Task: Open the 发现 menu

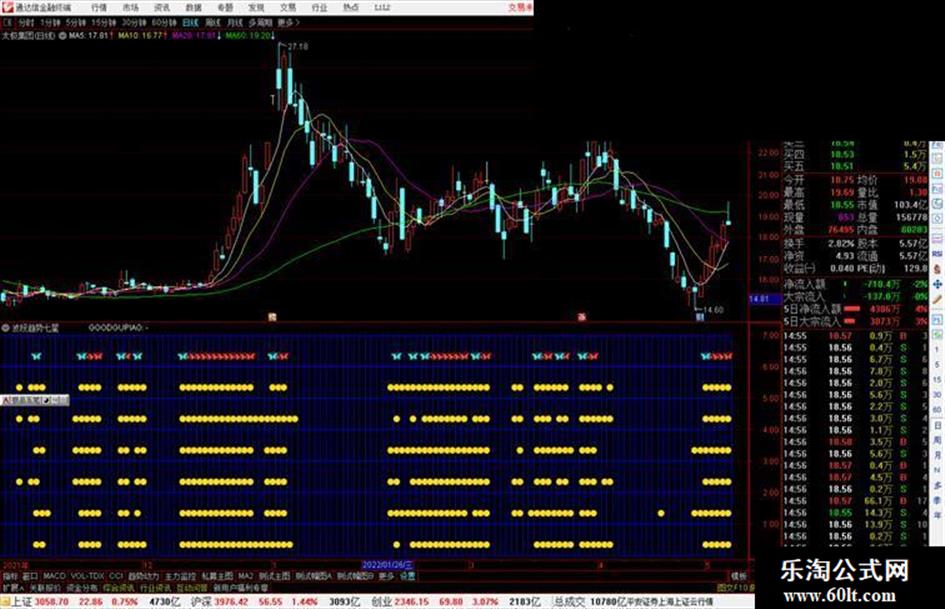Action: (256, 8)
